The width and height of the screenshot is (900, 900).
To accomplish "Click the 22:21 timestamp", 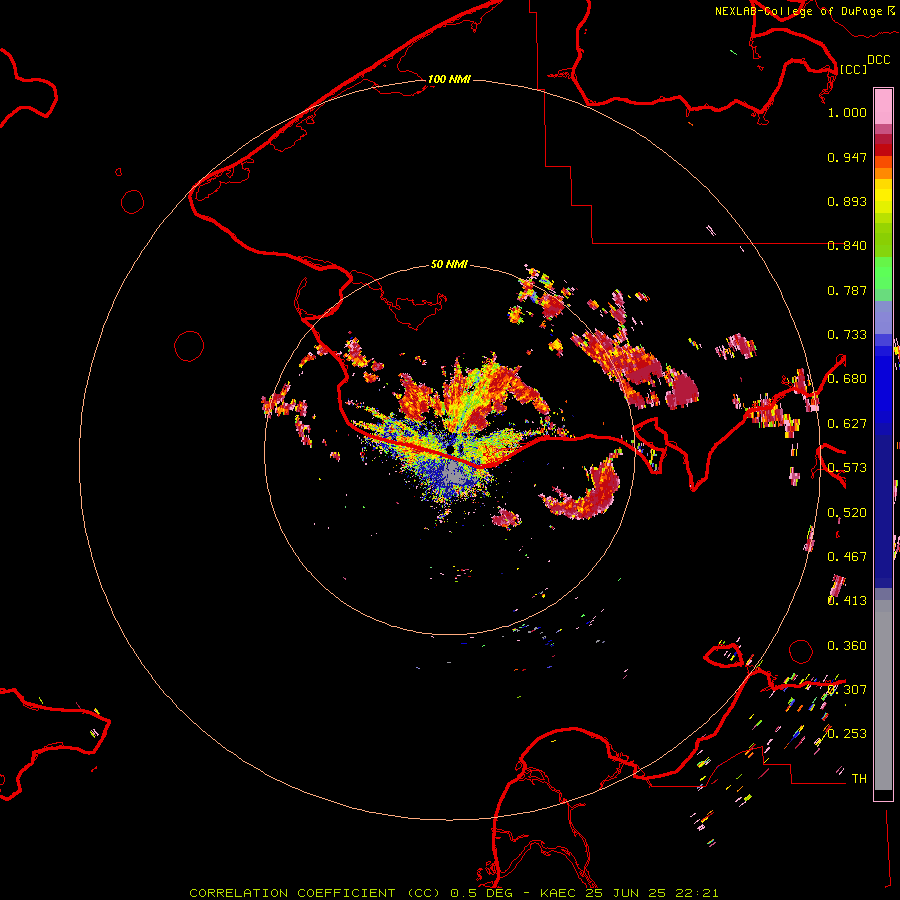I will point(697,893).
